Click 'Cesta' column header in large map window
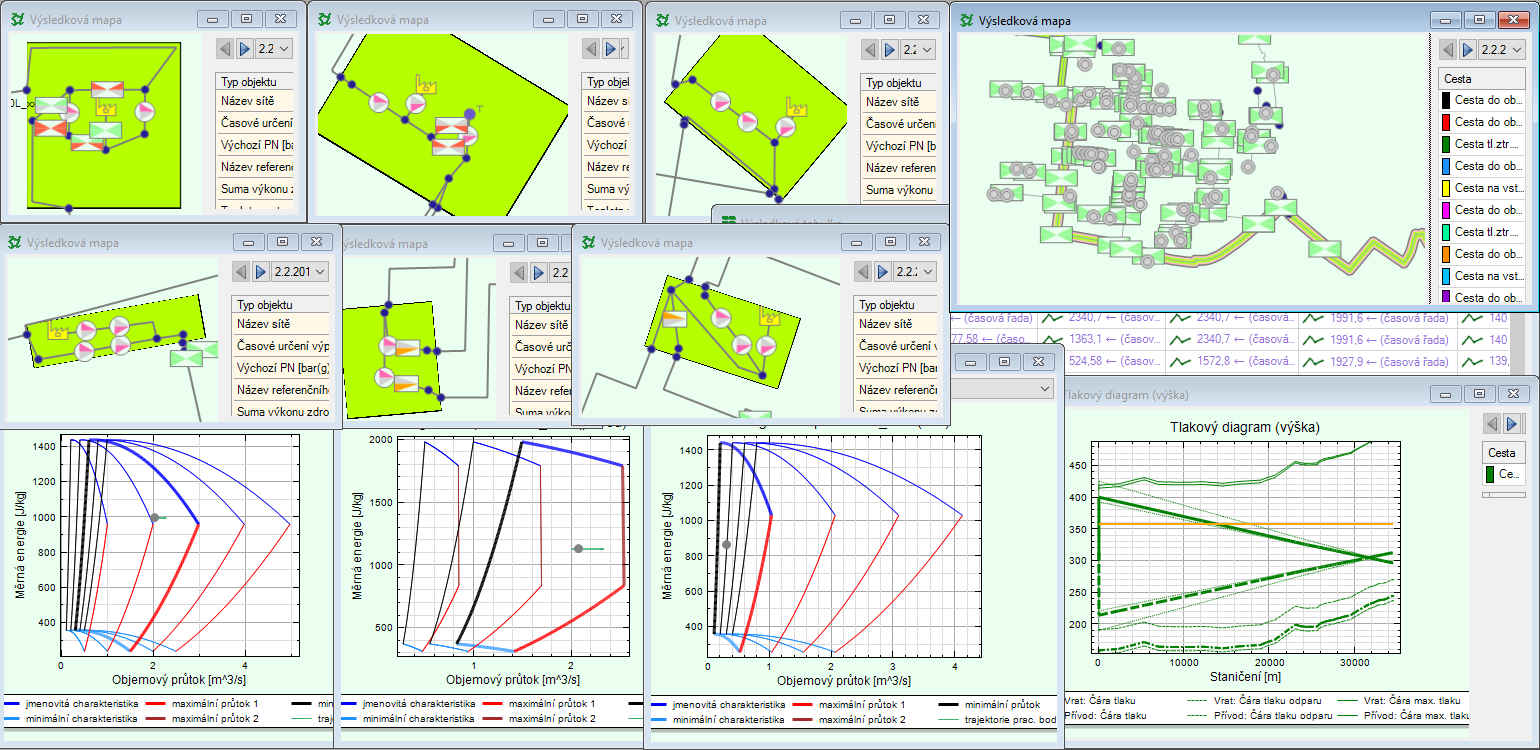The height and width of the screenshot is (750, 1540). [x=1482, y=78]
